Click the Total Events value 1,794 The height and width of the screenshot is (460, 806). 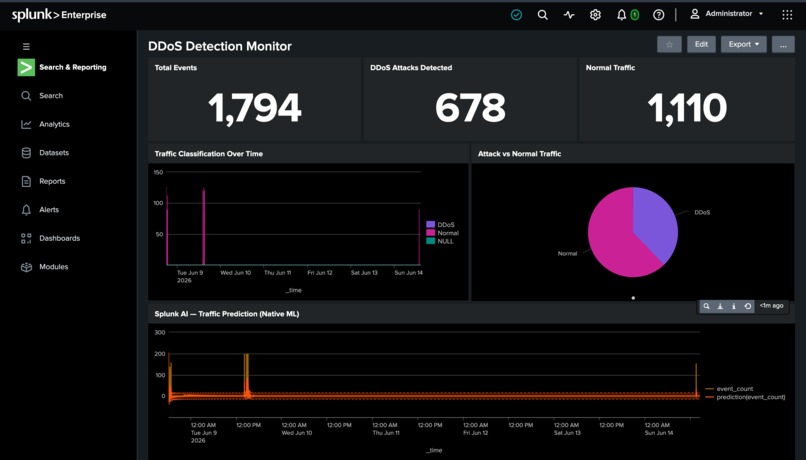[254, 108]
